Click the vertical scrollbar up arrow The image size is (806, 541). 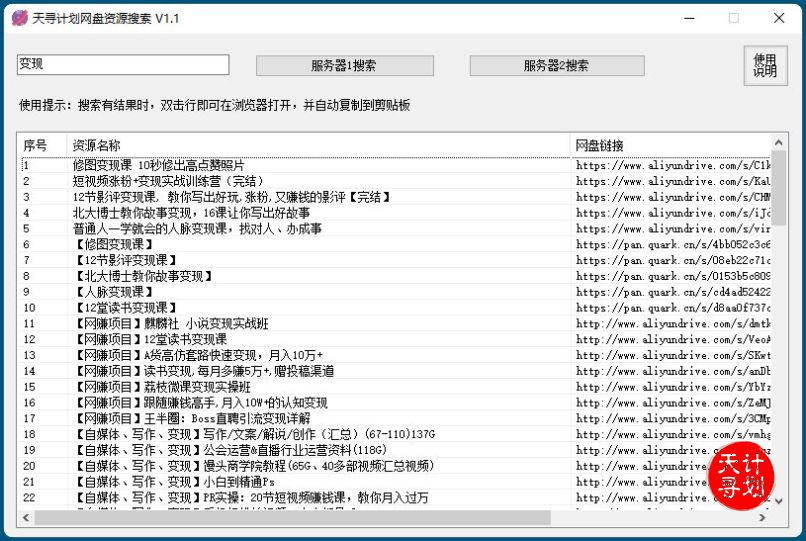click(778, 142)
